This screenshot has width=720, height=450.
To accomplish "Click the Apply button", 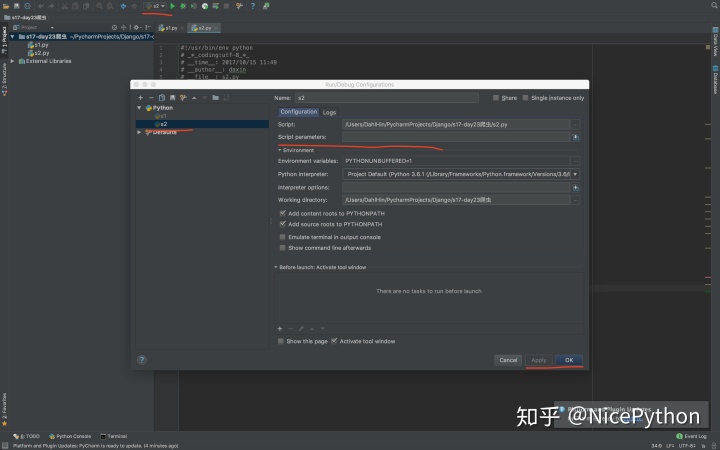I will [539, 360].
